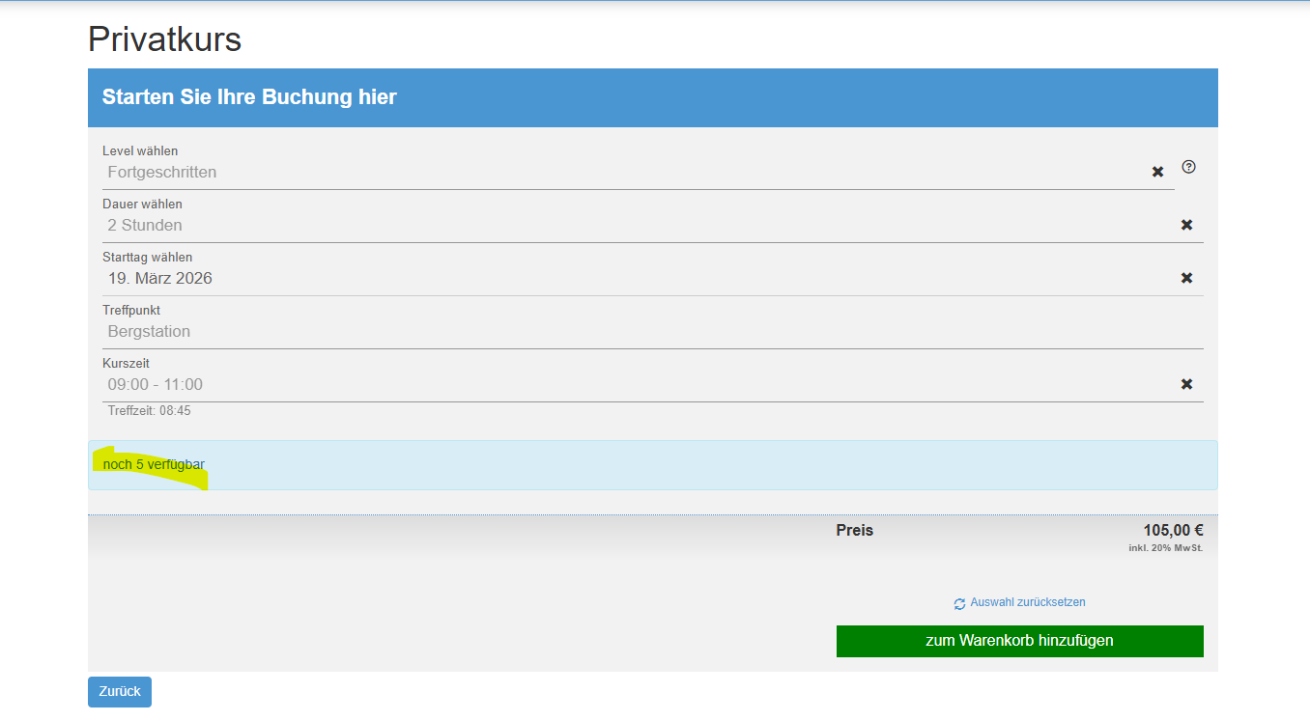Clear the Dauer wählen selection
Viewport: 1310px width, 720px height.
(x=1187, y=225)
